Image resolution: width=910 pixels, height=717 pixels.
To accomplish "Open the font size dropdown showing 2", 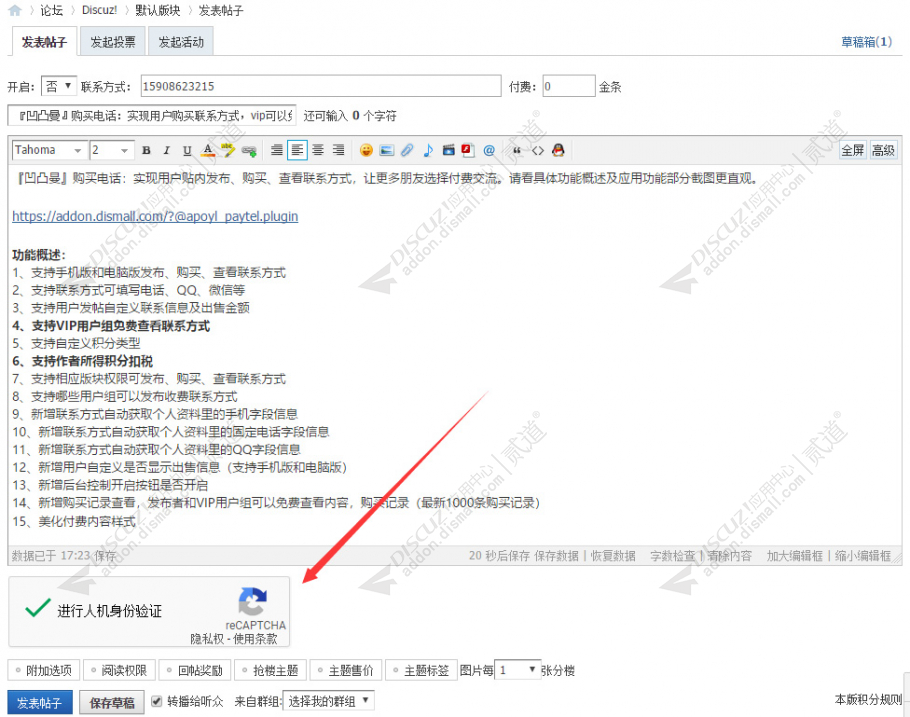I will click(x=112, y=150).
